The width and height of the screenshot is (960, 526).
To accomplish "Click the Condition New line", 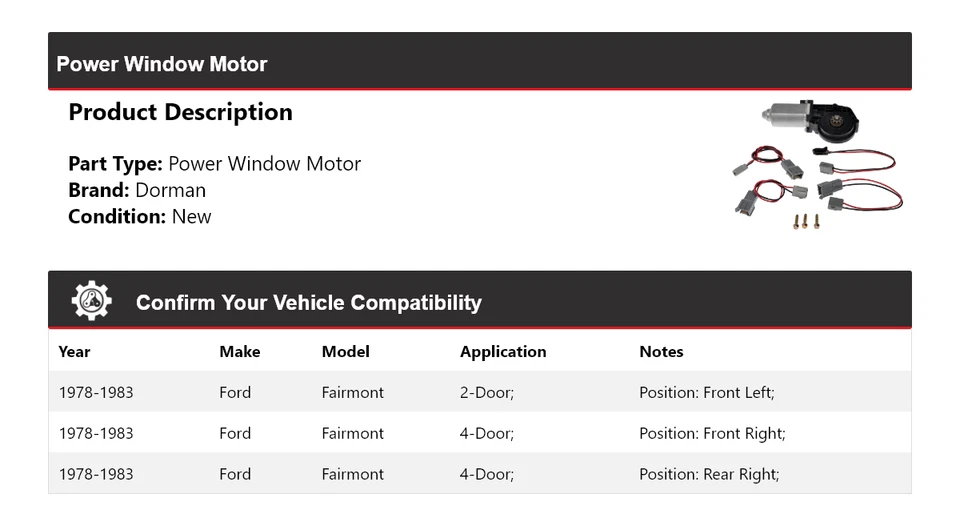I will [140, 216].
